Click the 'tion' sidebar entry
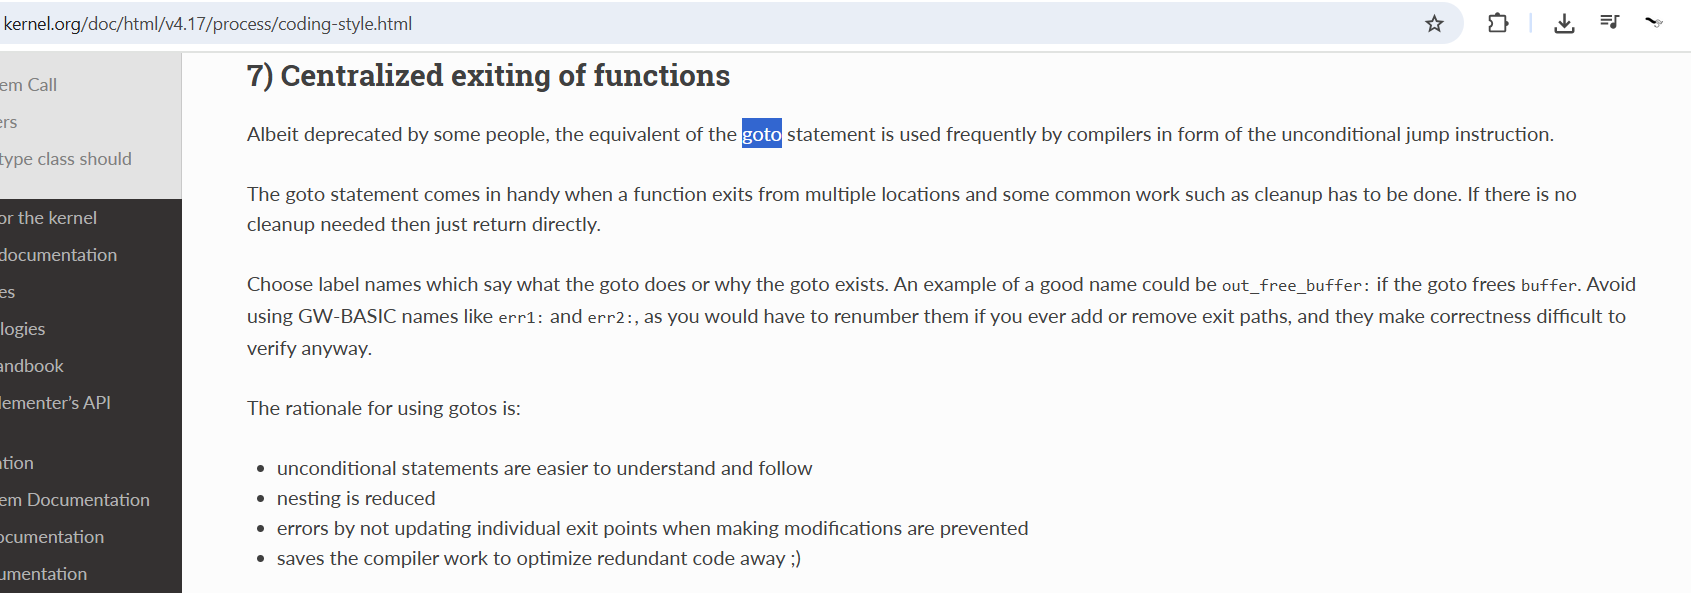The image size is (1691, 593). point(17,463)
